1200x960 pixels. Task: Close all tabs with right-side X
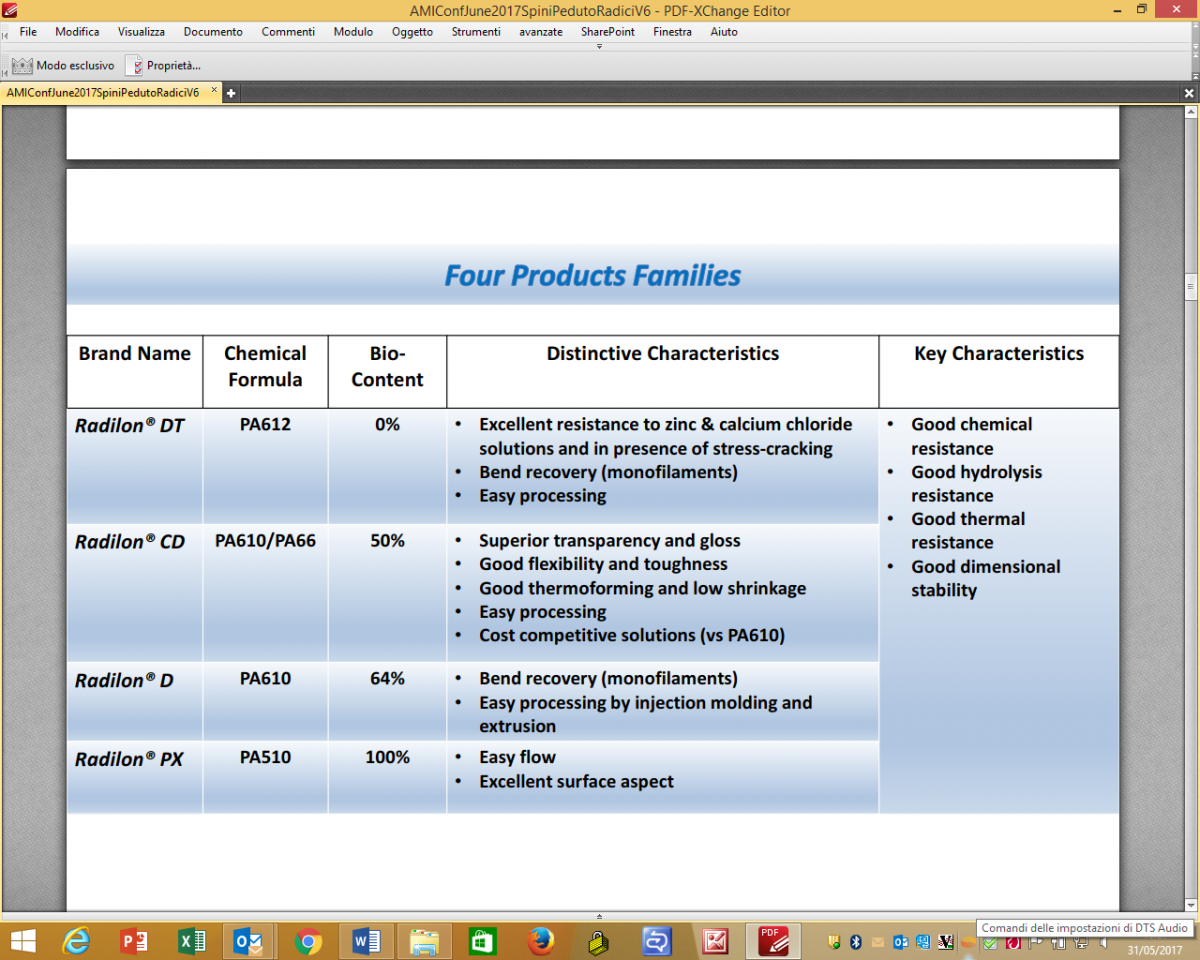click(1189, 93)
